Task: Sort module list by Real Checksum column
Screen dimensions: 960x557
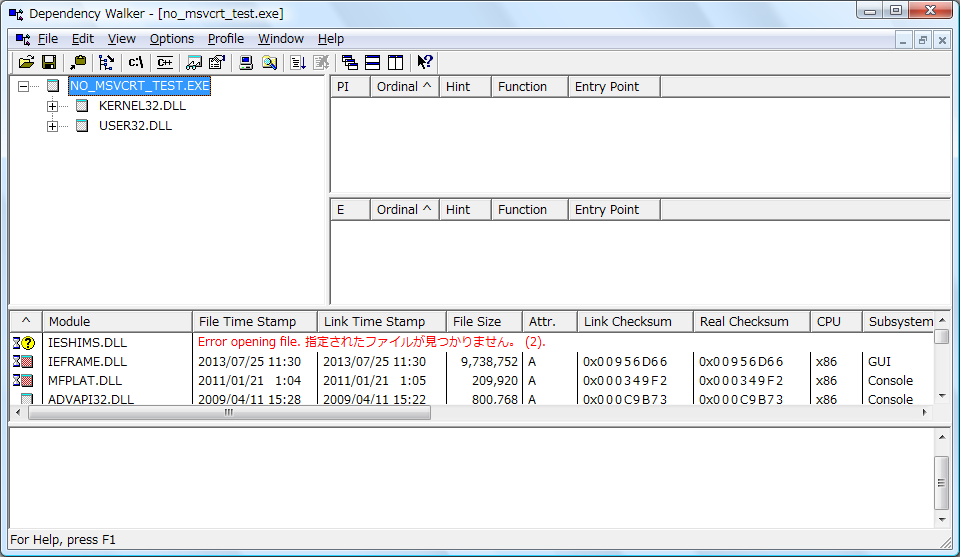Action: 751,322
